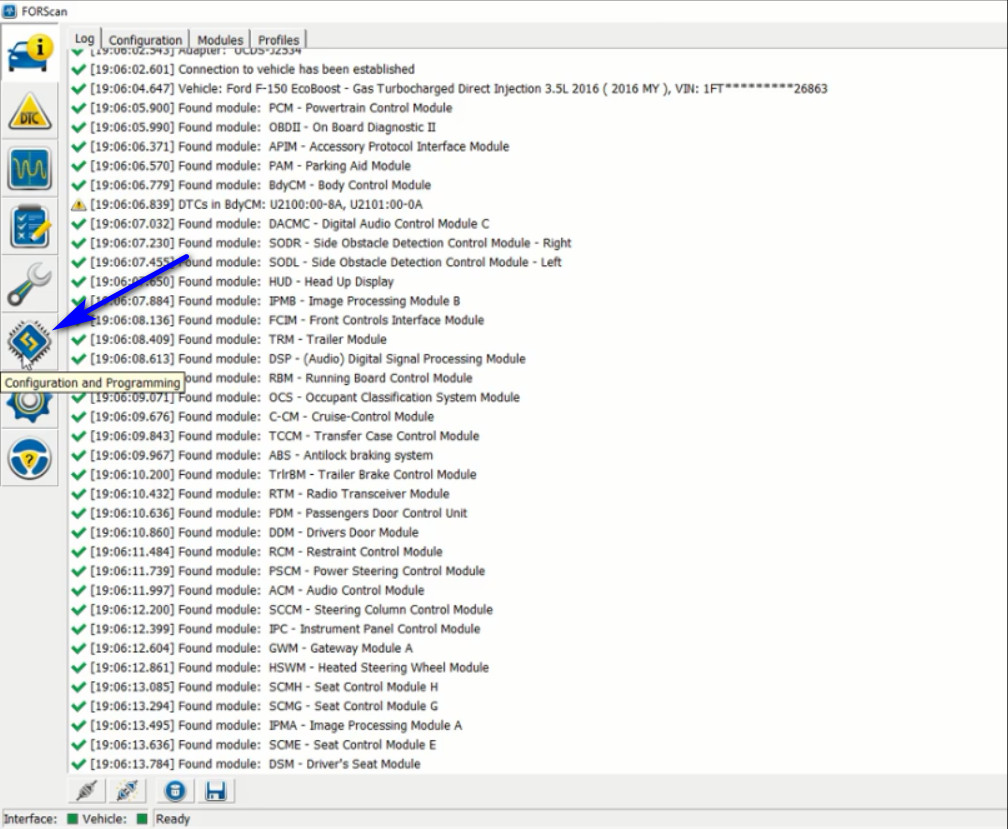Switch to the Log tab
1008x829 pixels.
pyautogui.click(x=84, y=39)
